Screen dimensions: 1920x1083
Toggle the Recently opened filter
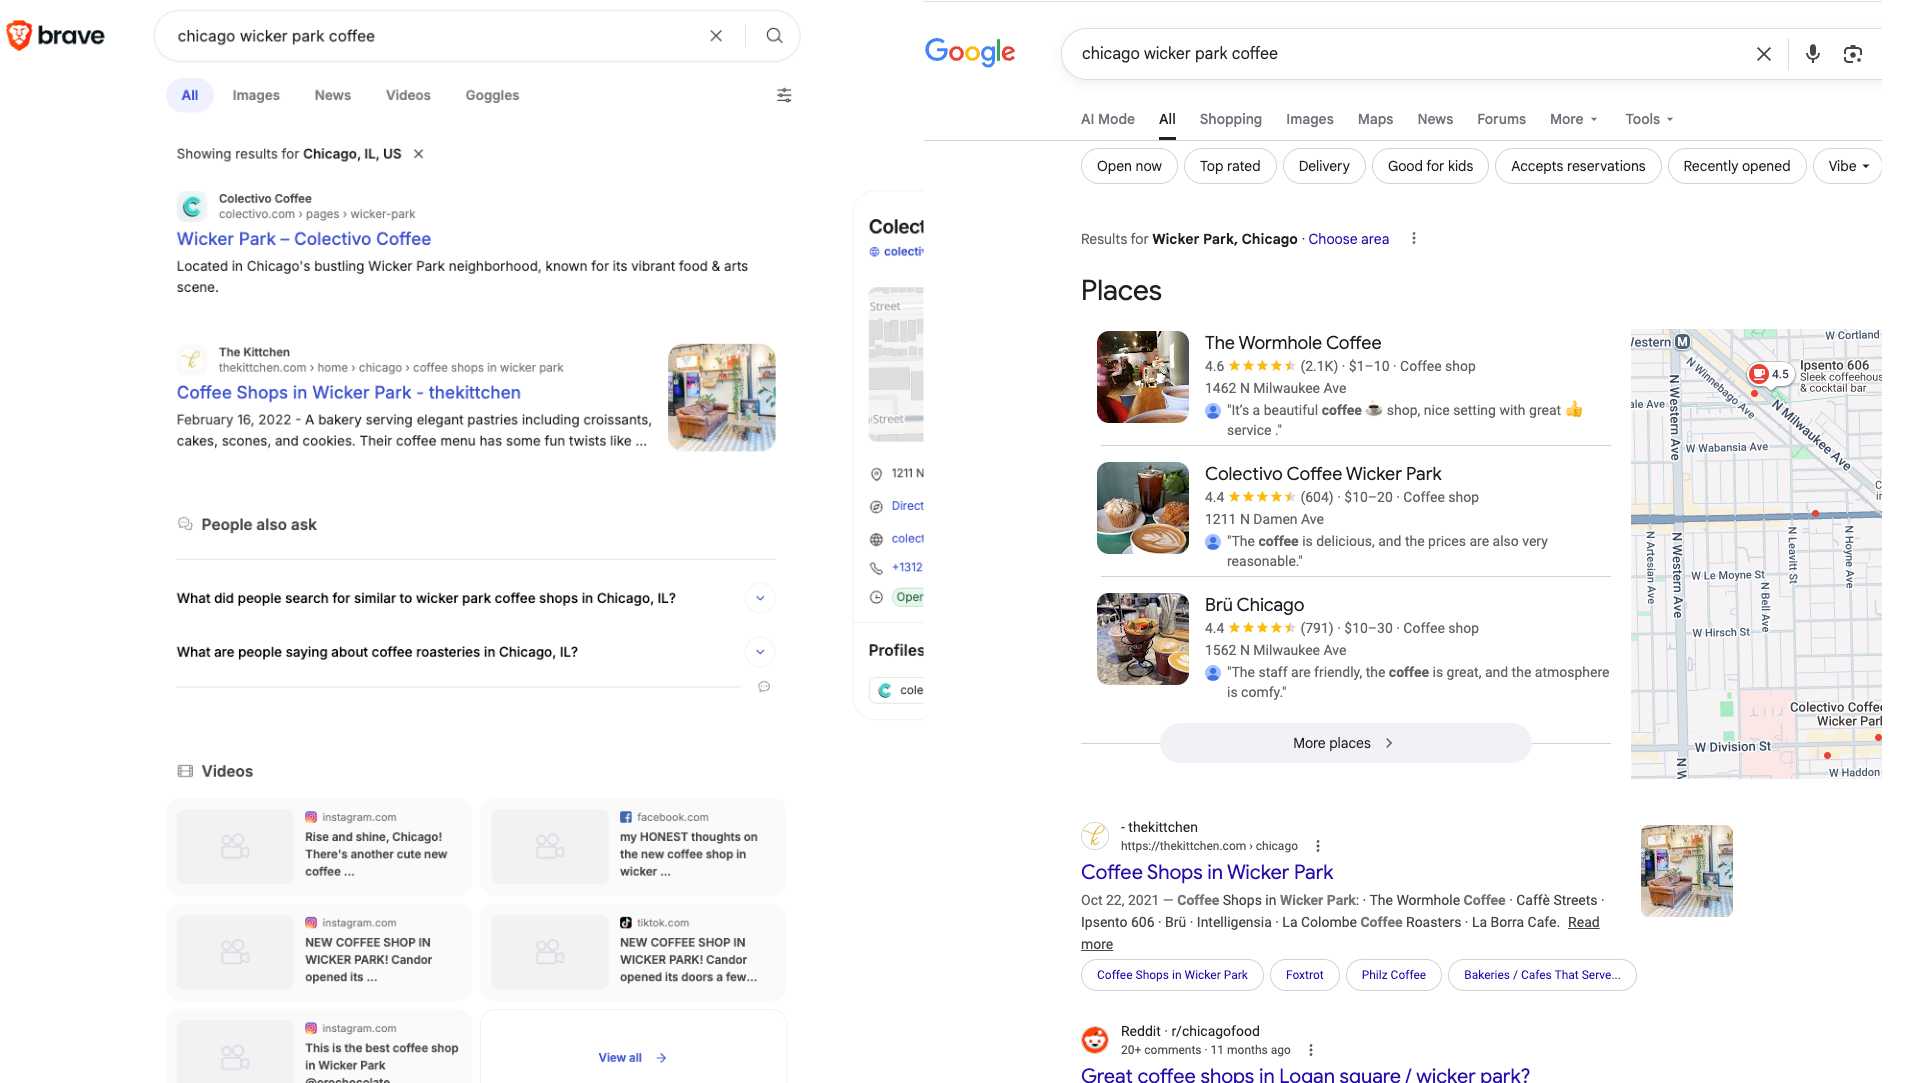(1736, 166)
